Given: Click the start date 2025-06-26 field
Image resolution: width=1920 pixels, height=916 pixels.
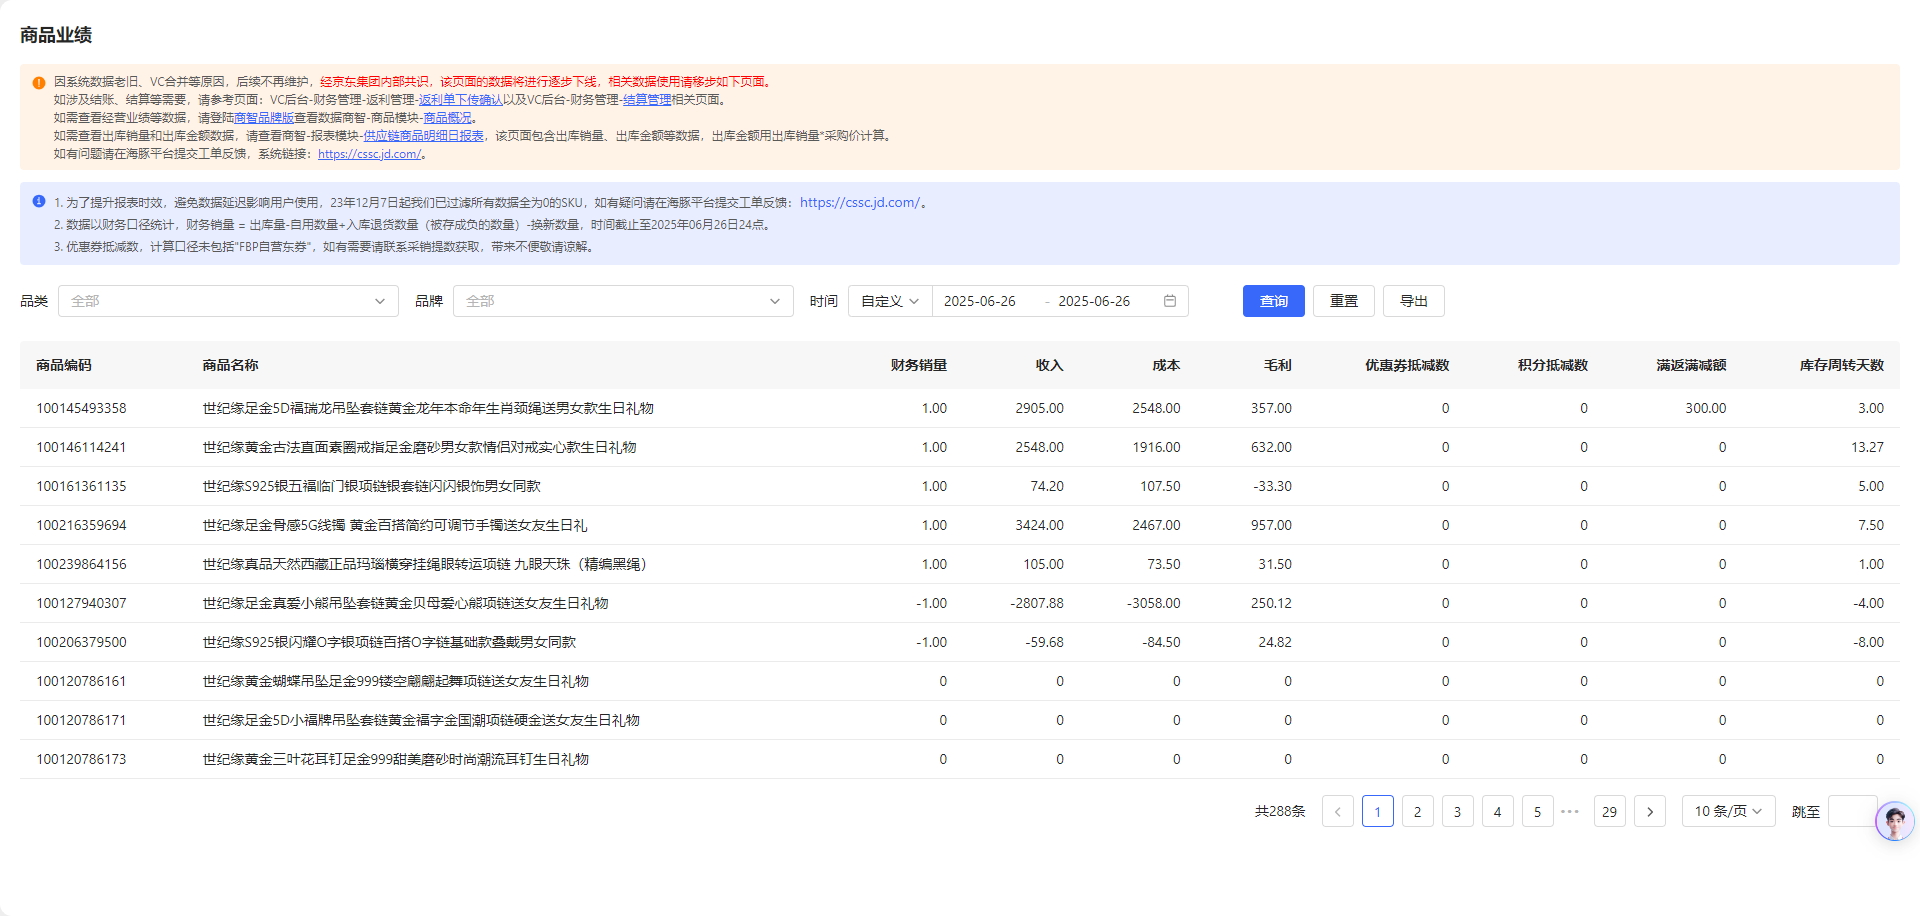Looking at the screenshot, I should [980, 301].
